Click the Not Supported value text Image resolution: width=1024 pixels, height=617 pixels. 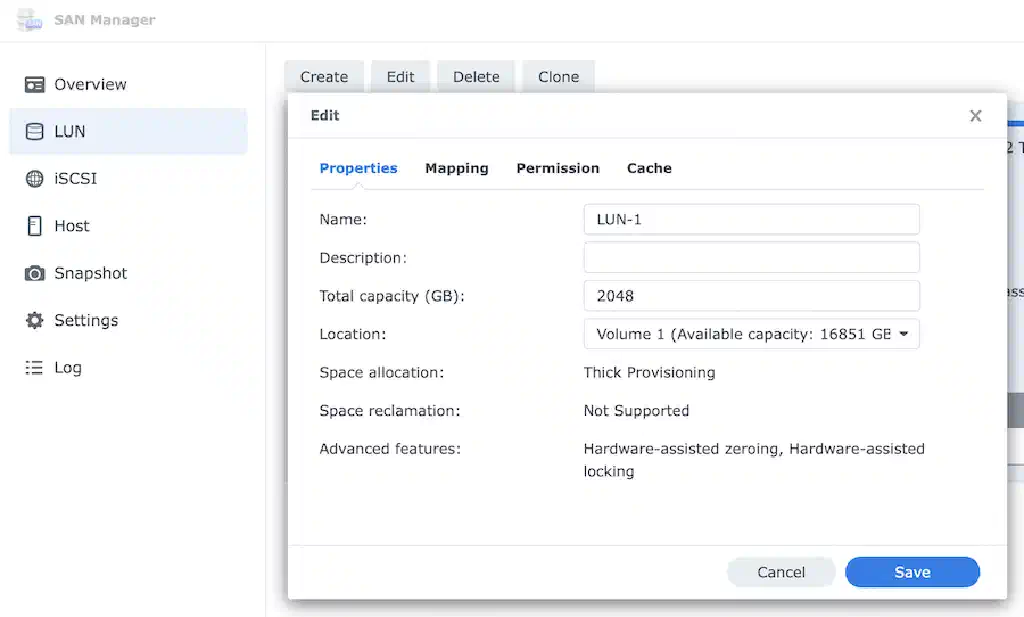click(x=636, y=411)
